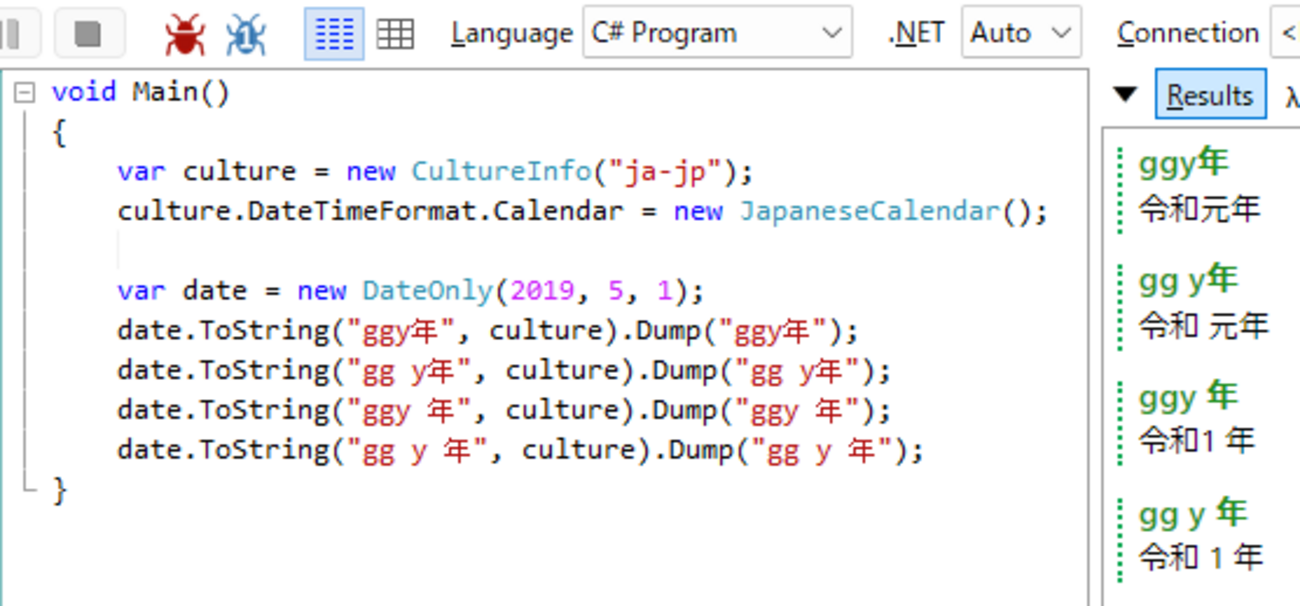Click the Connection label in toolbar

click(x=1187, y=33)
